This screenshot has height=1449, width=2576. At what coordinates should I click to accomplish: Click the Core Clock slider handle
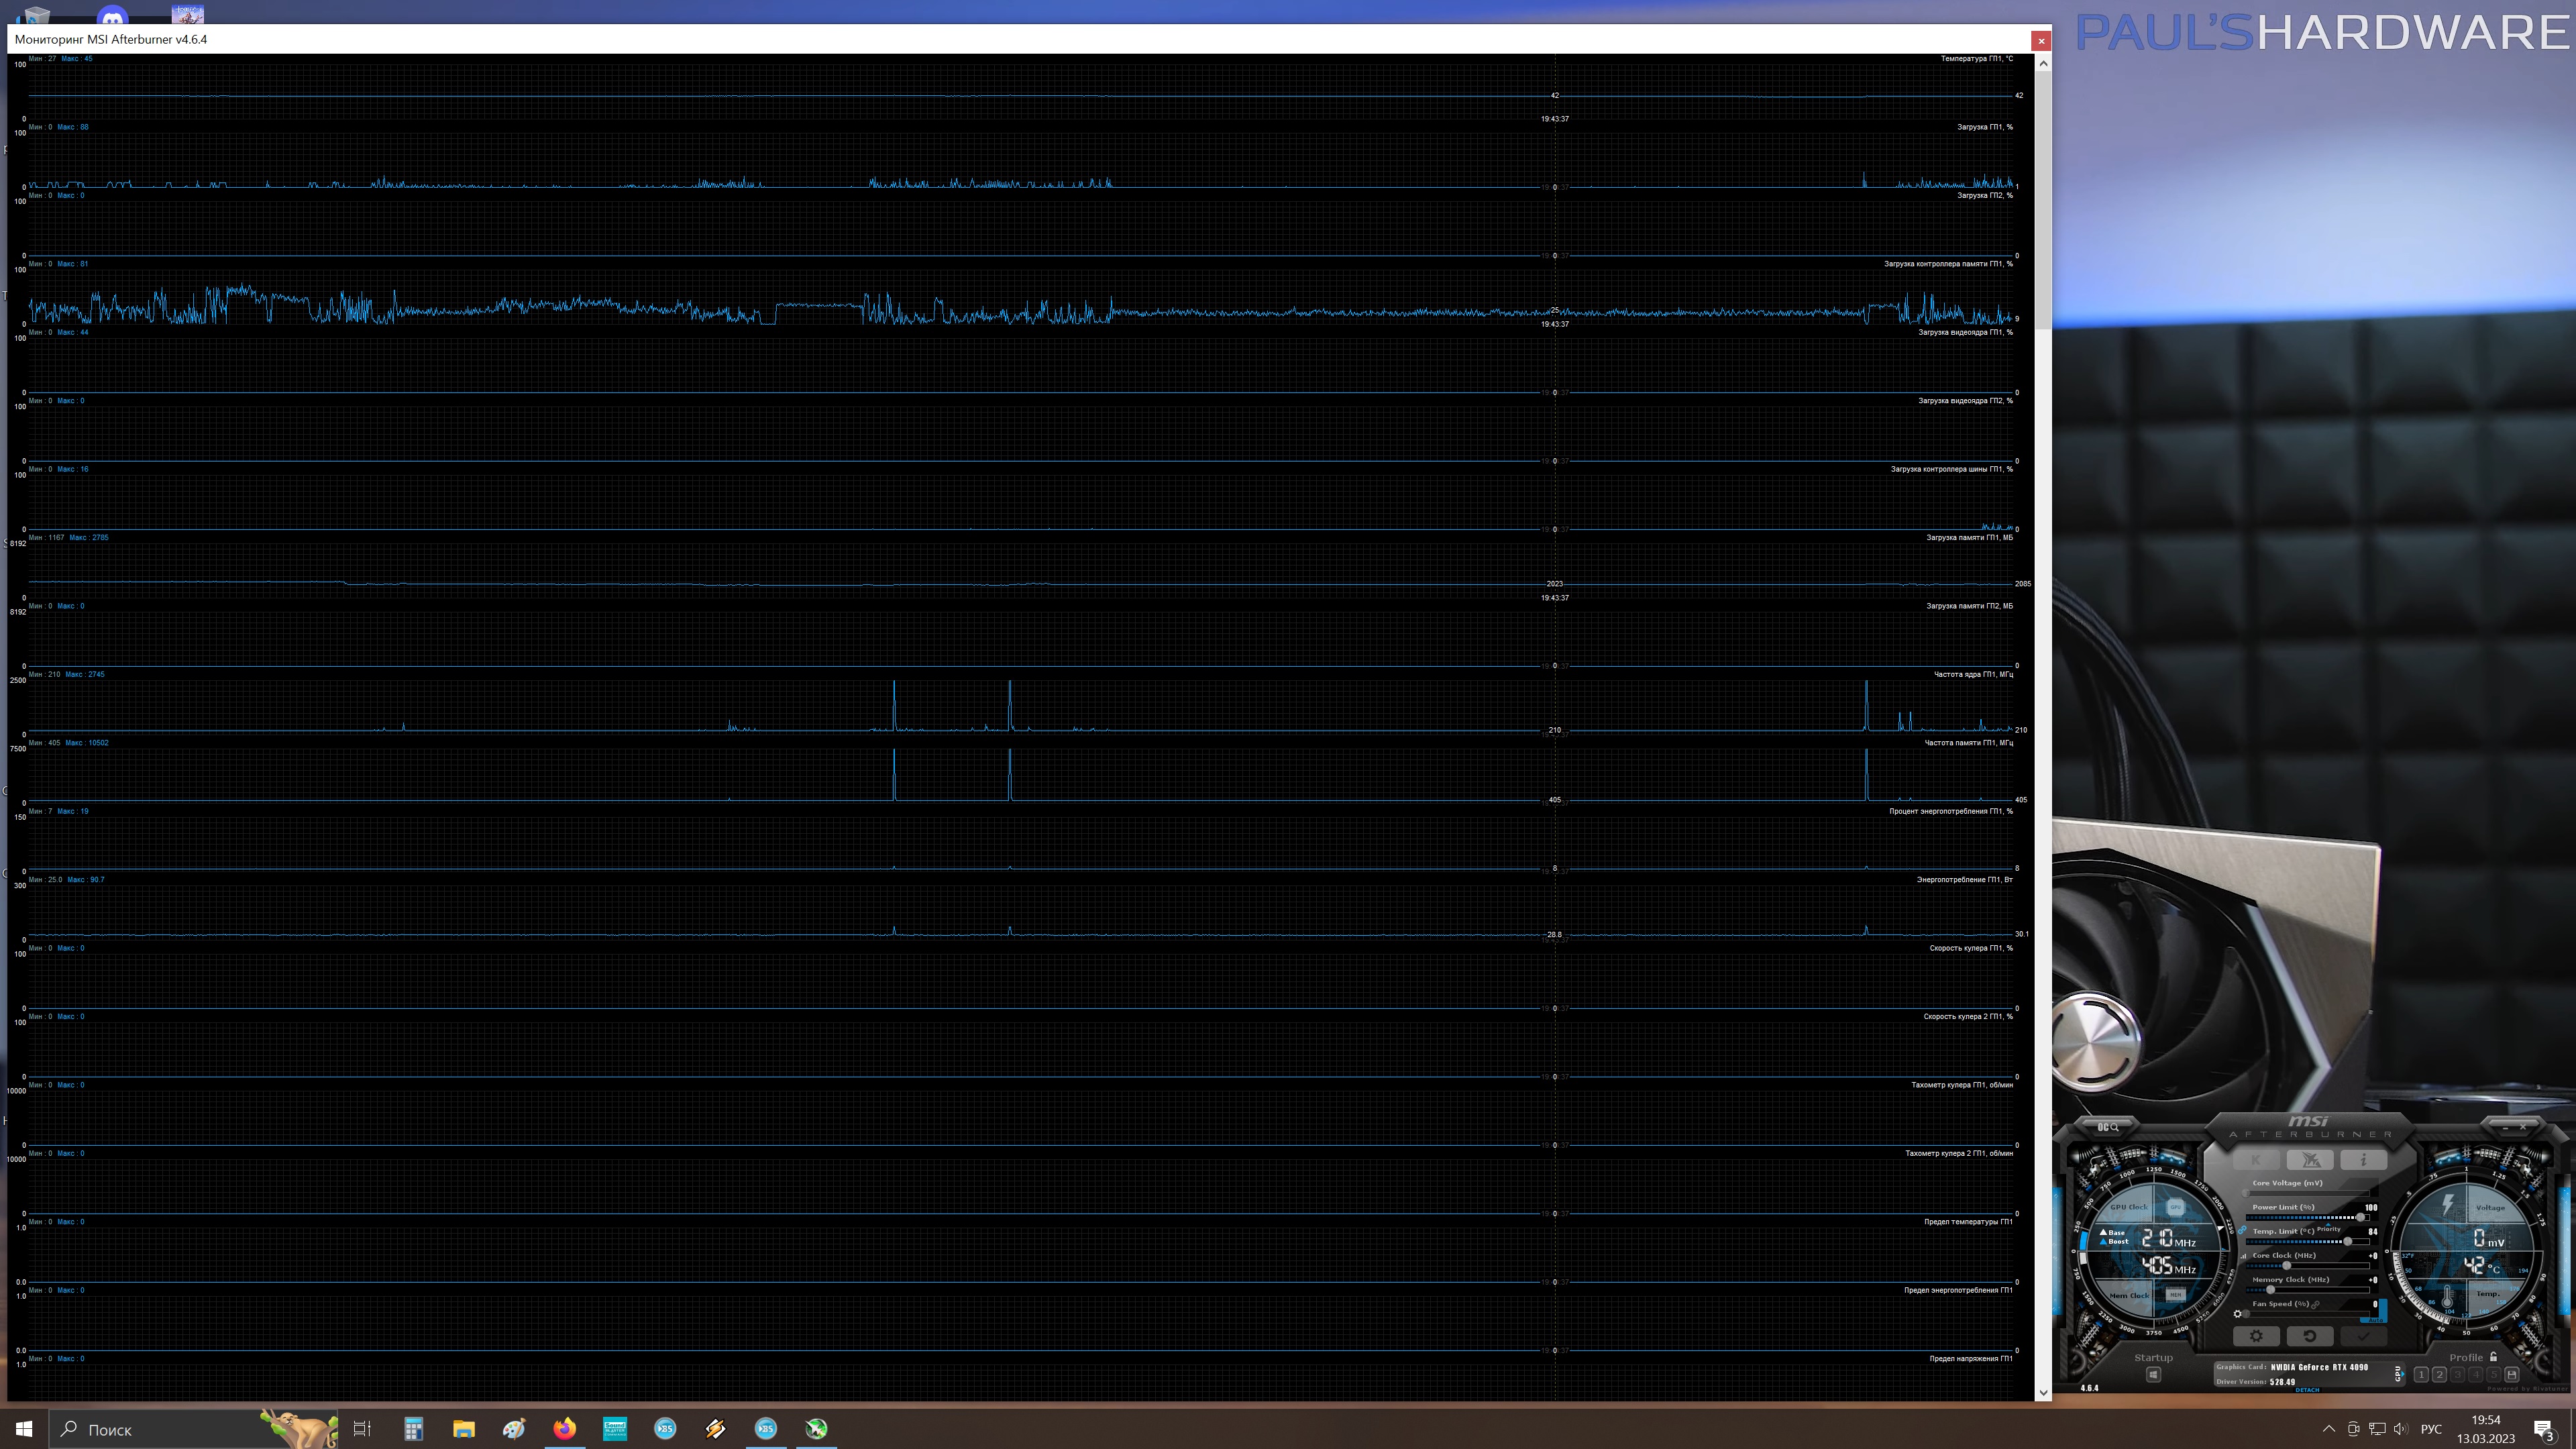point(2287,1265)
